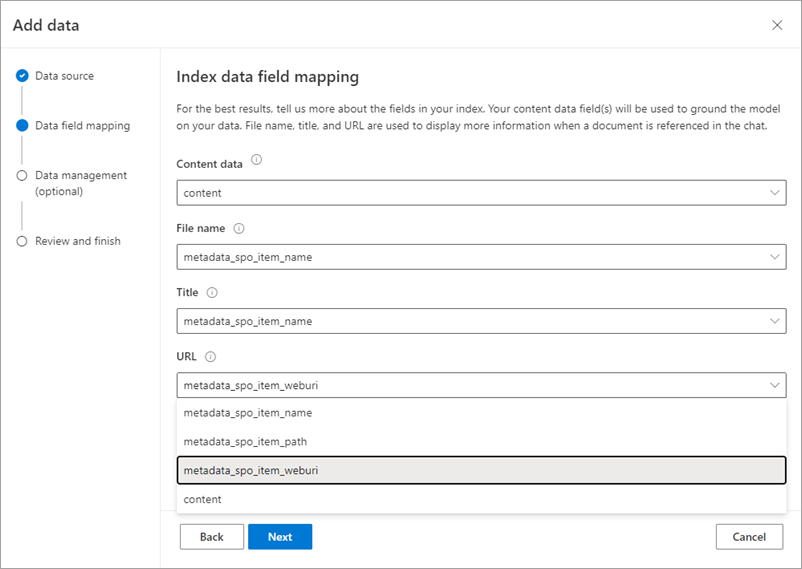Select the content option in list
Image resolution: width=802 pixels, height=569 pixels.
tap(203, 499)
